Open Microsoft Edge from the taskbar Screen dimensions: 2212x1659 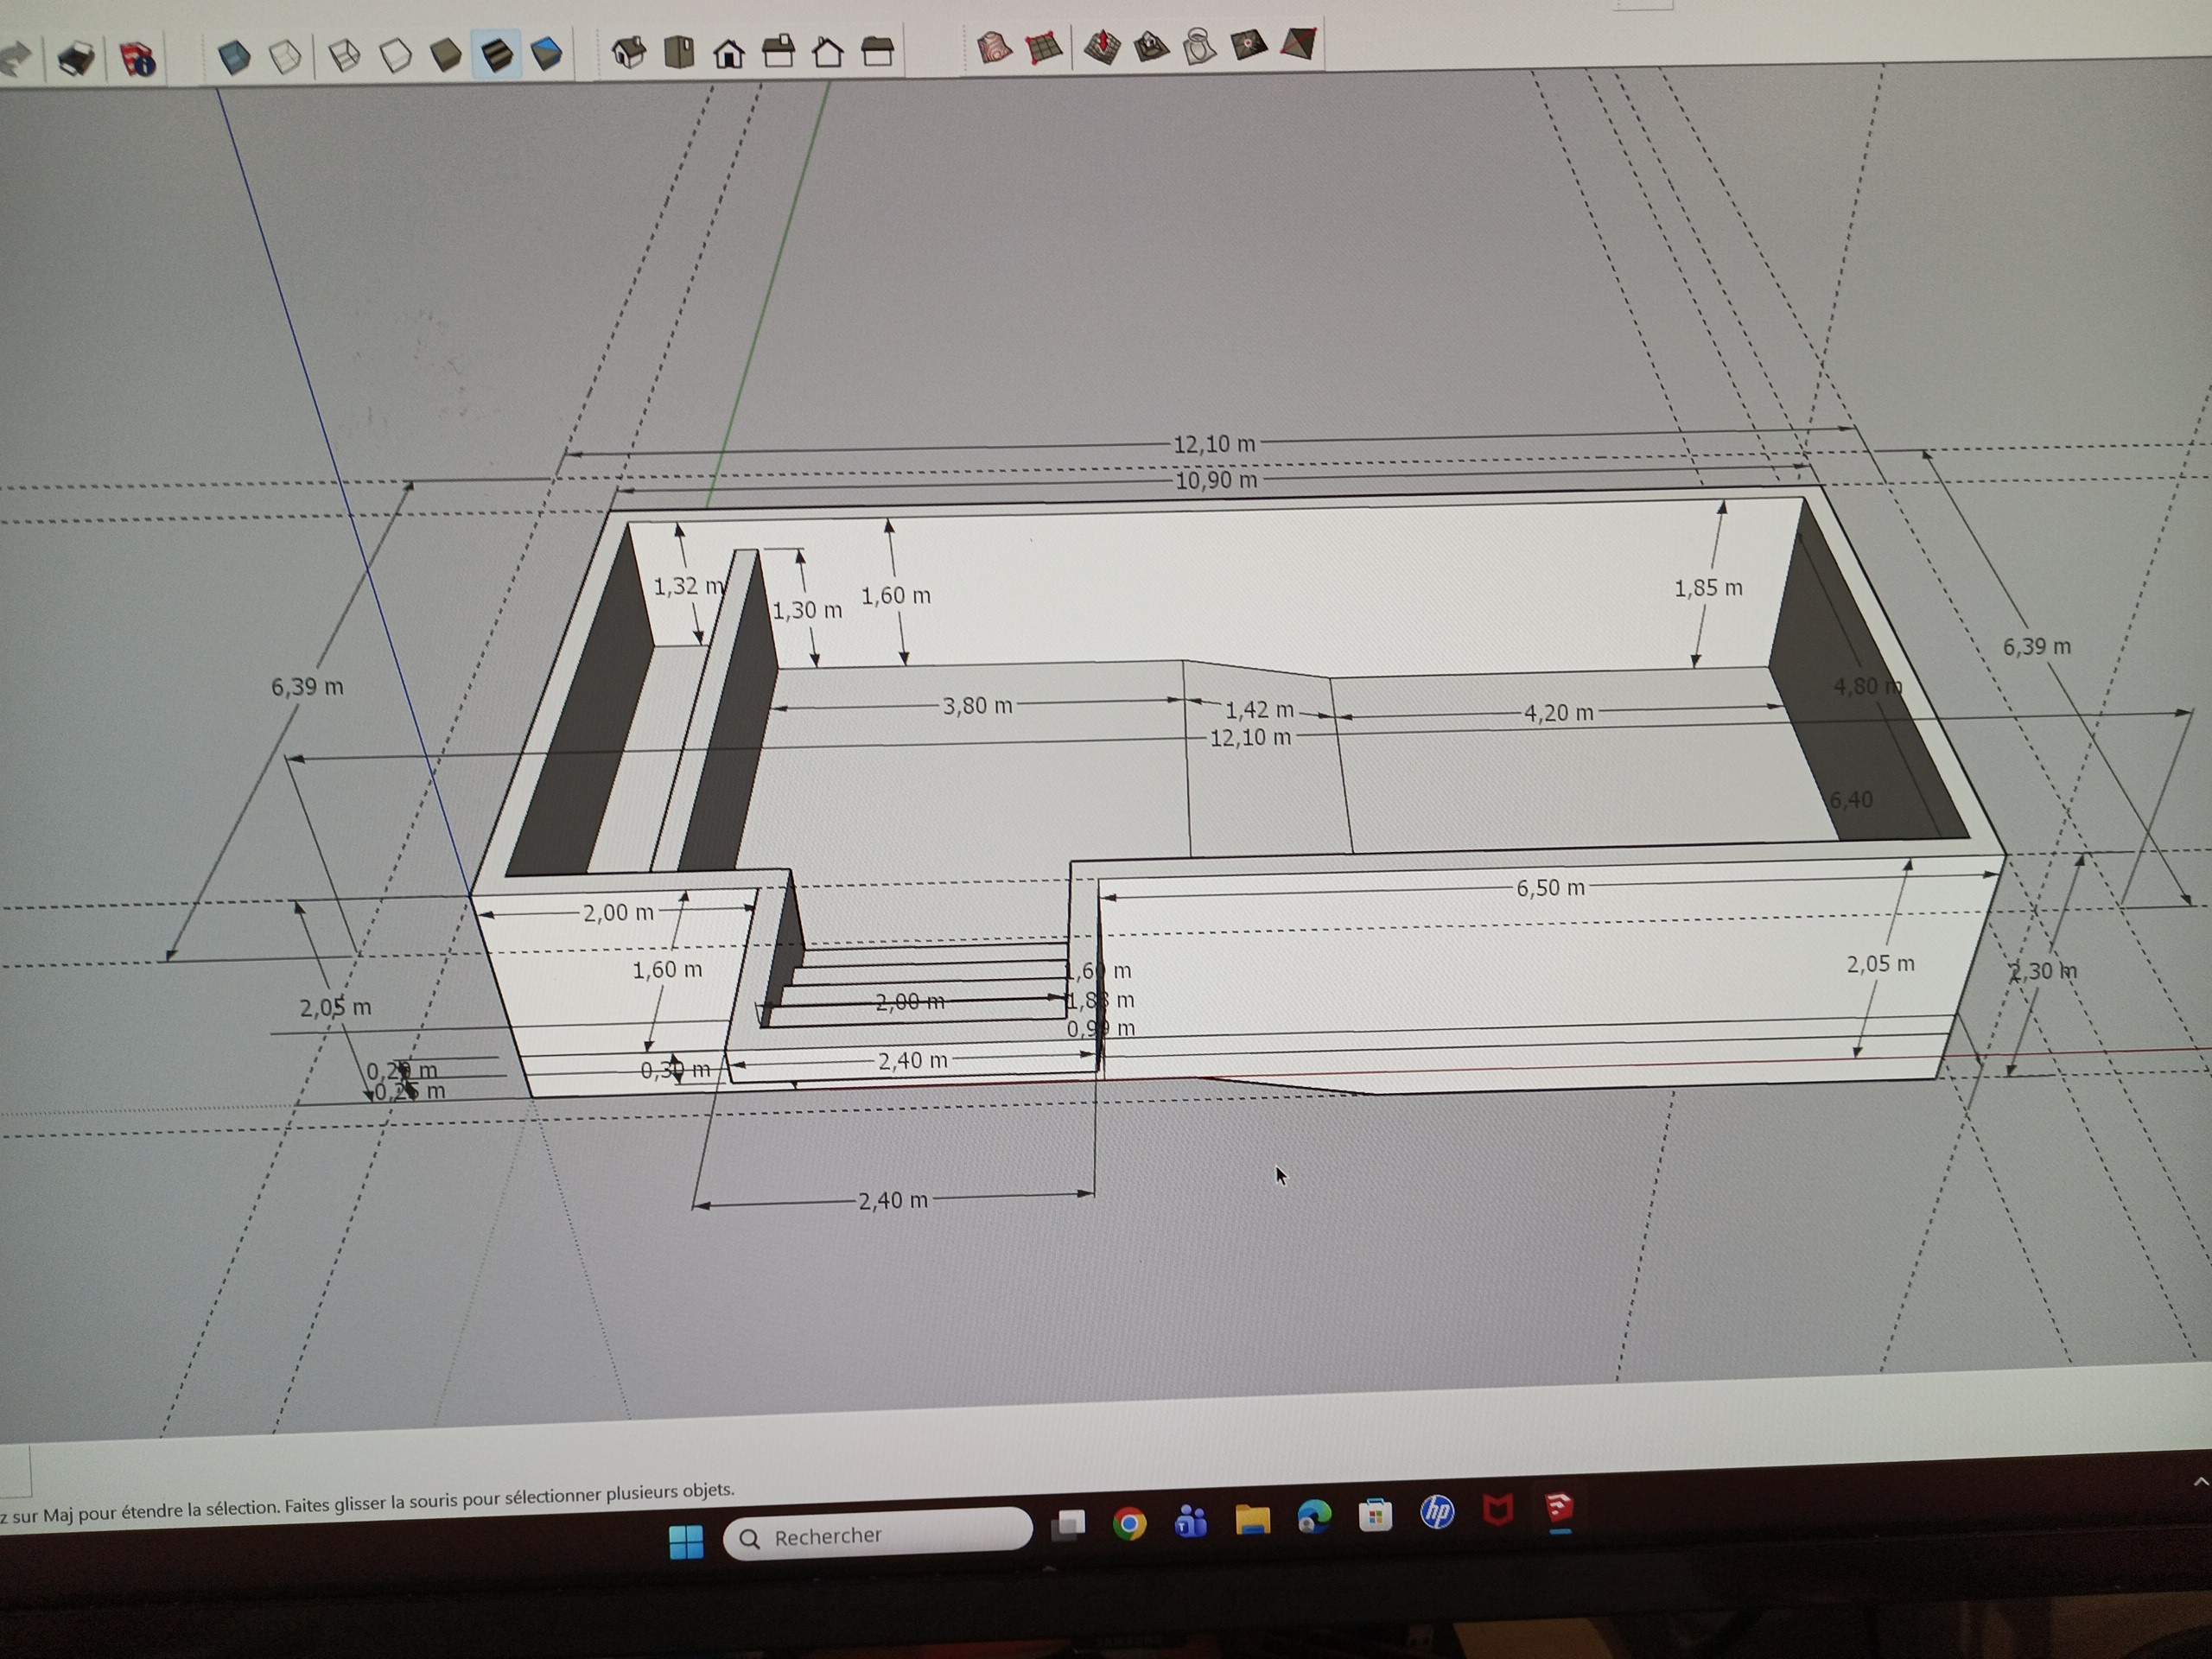tap(1314, 1518)
